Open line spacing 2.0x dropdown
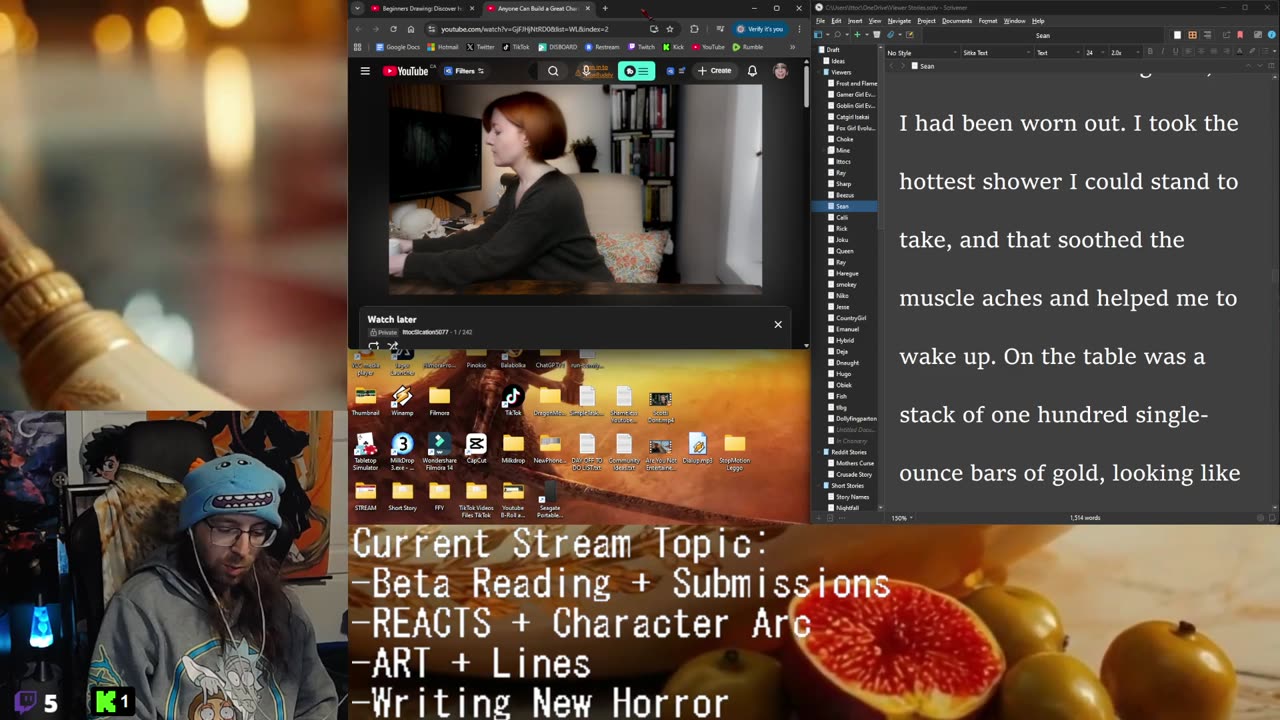1280x720 pixels. pos(1125,53)
